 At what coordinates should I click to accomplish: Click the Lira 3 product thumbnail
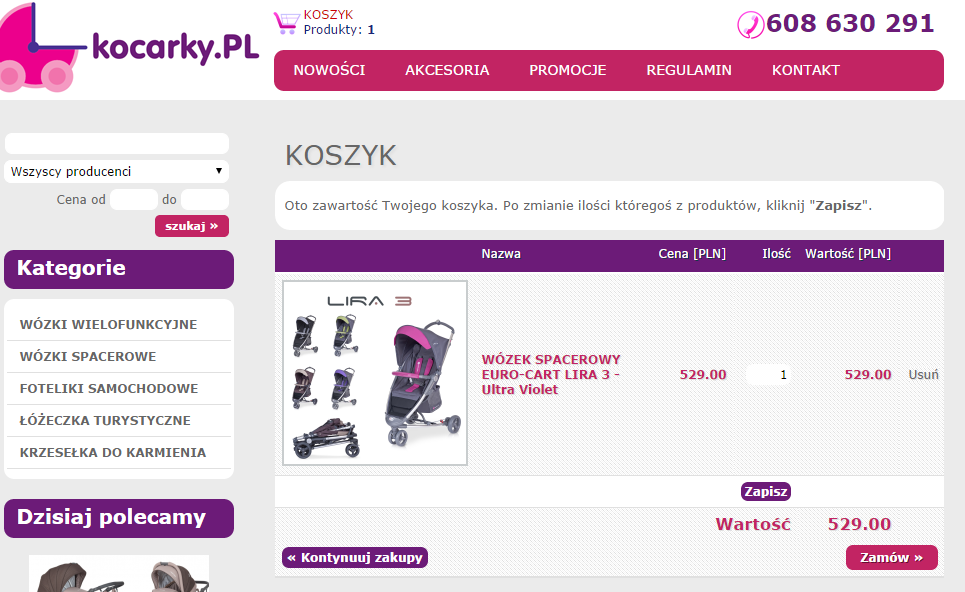[x=375, y=373]
